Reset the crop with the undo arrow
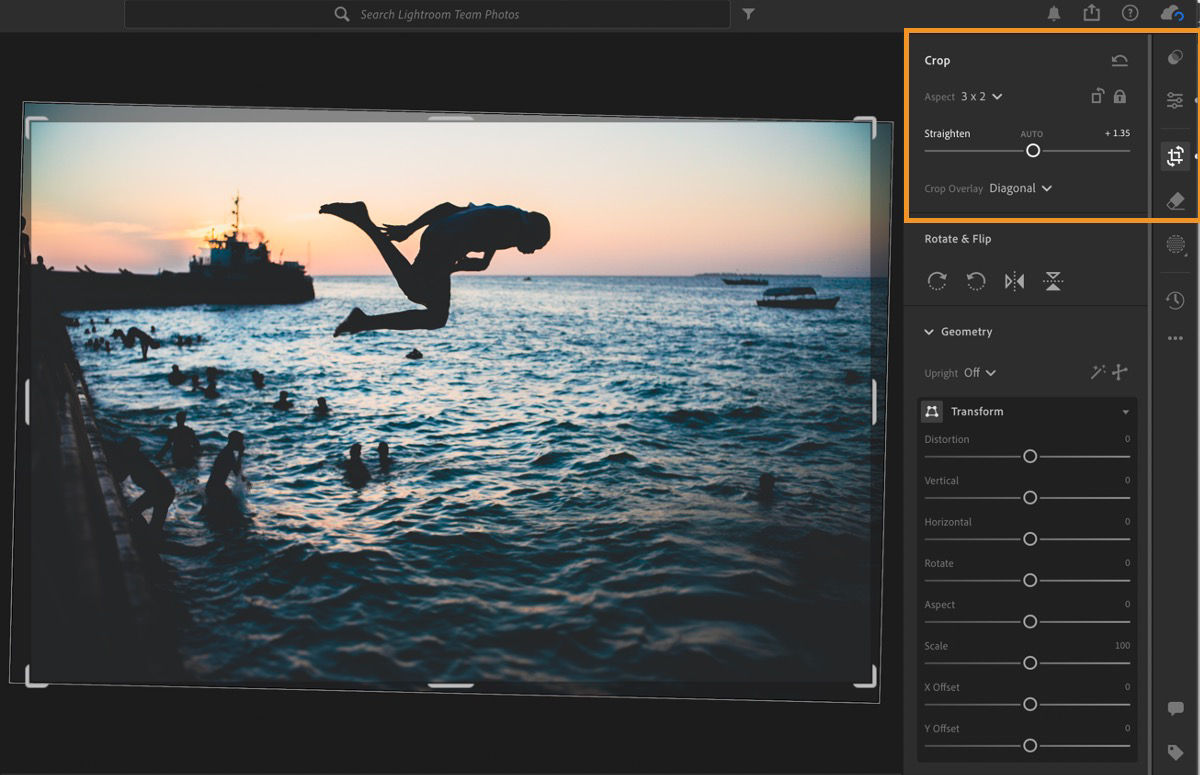1200x775 pixels. click(x=1119, y=61)
